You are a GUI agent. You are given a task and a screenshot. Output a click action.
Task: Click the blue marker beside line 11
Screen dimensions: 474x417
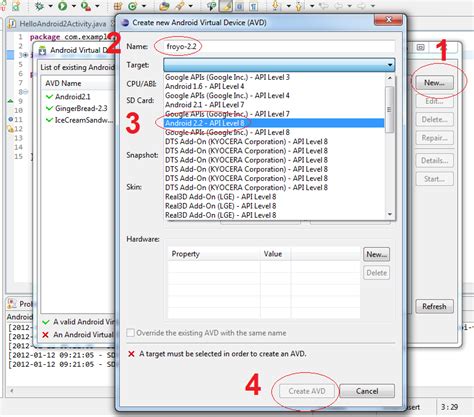click(x=10, y=119)
